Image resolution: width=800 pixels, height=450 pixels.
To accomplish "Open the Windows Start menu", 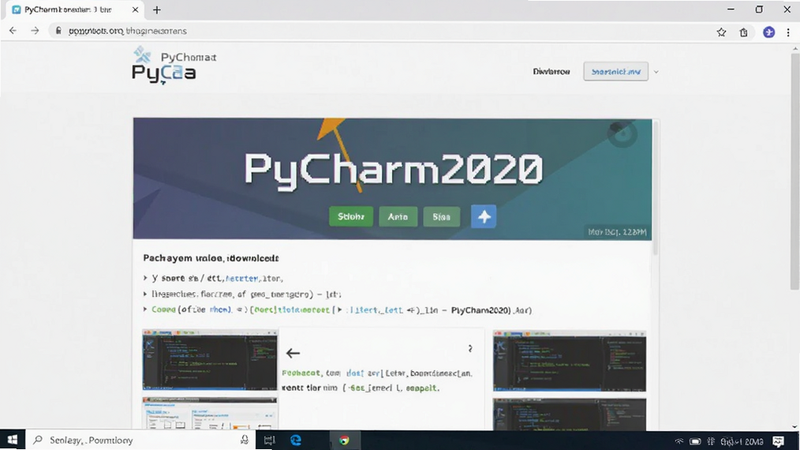I will tap(12, 440).
